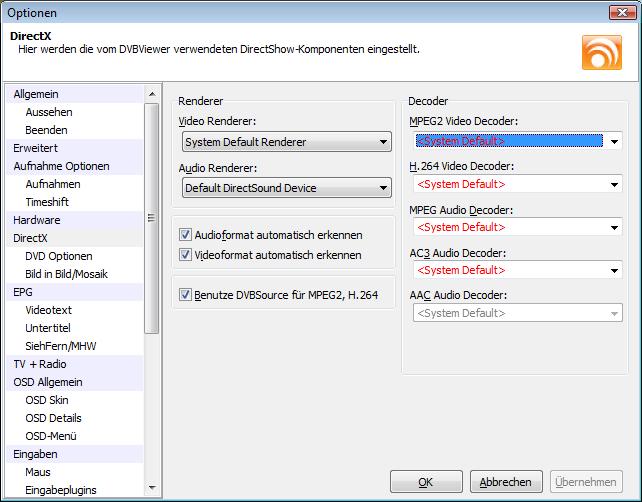Click the Abbrechen button
The height and width of the screenshot is (502, 642).
(506, 482)
